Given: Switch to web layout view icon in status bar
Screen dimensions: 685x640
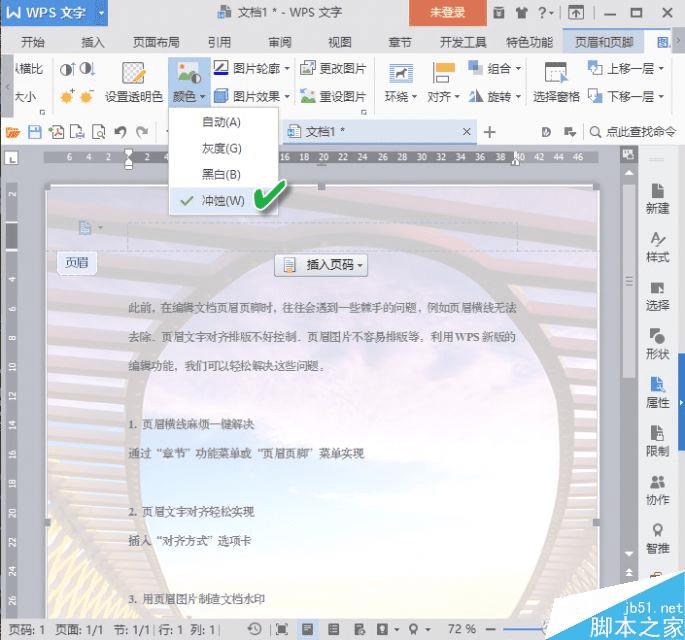Looking at the screenshot, I should (359, 629).
